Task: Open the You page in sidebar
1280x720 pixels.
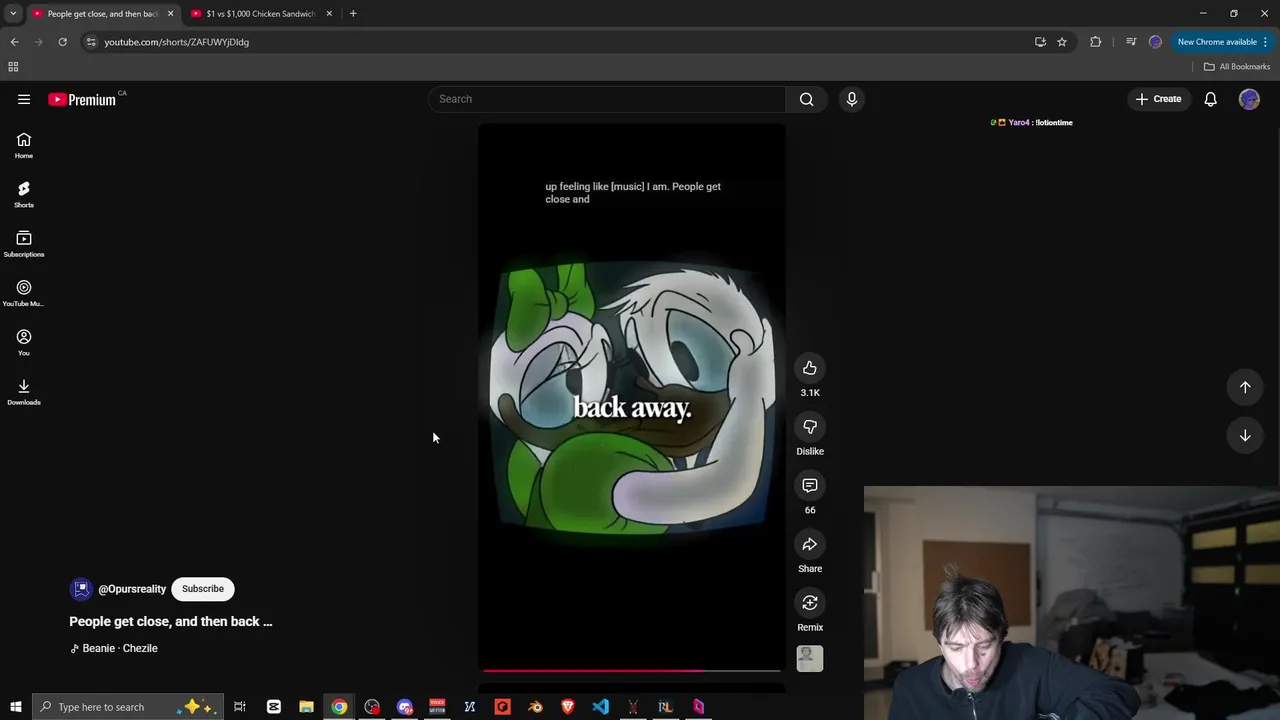Action: [24, 342]
